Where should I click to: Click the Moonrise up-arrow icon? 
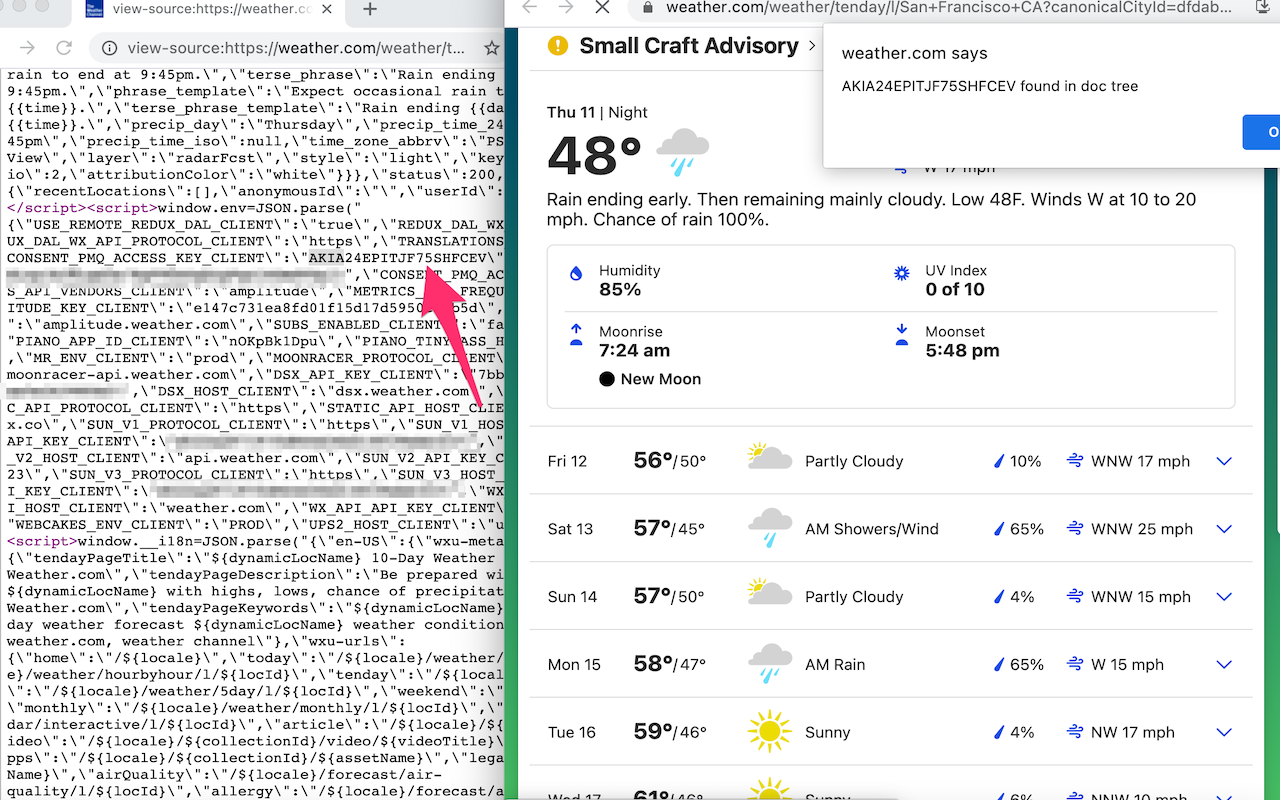[x=576, y=335]
